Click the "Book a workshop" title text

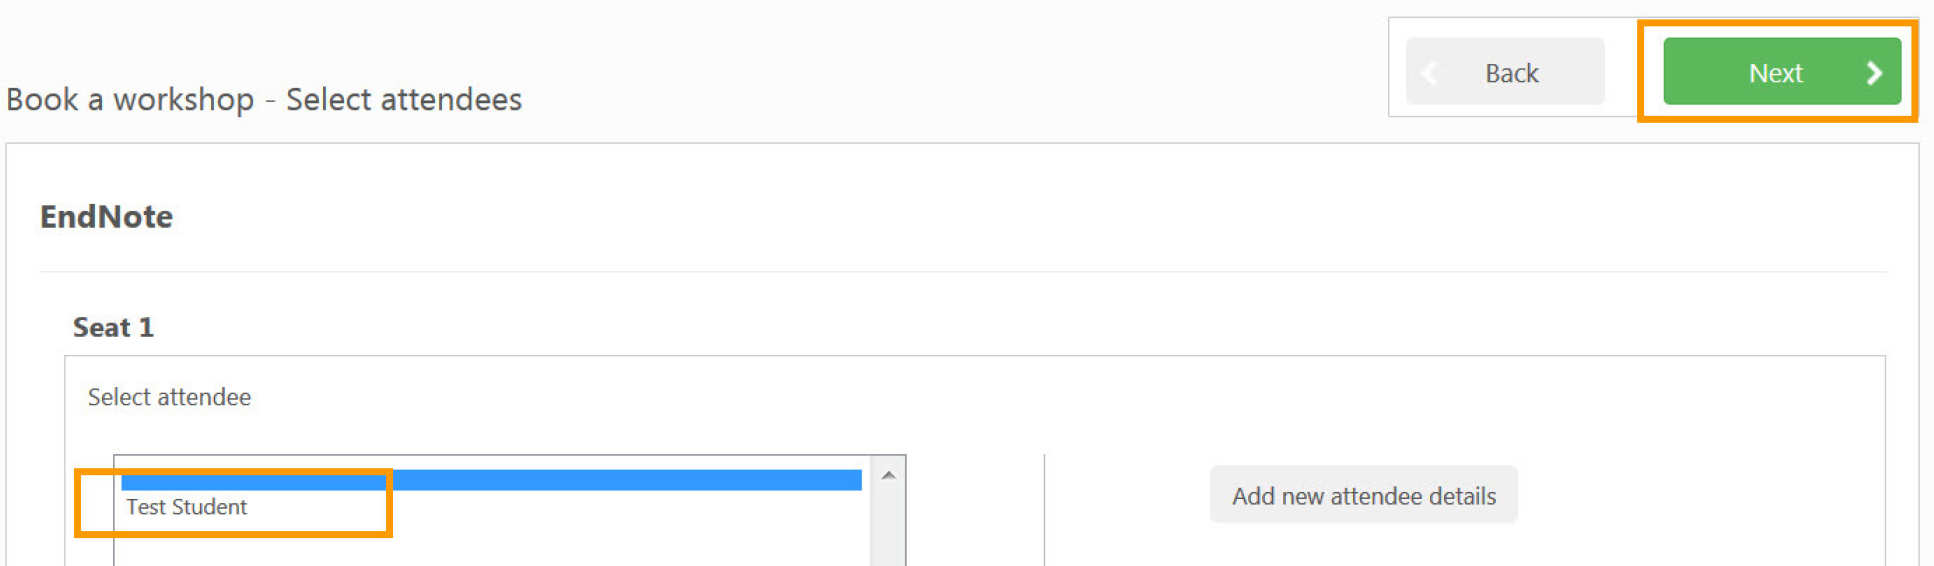[x=130, y=100]
